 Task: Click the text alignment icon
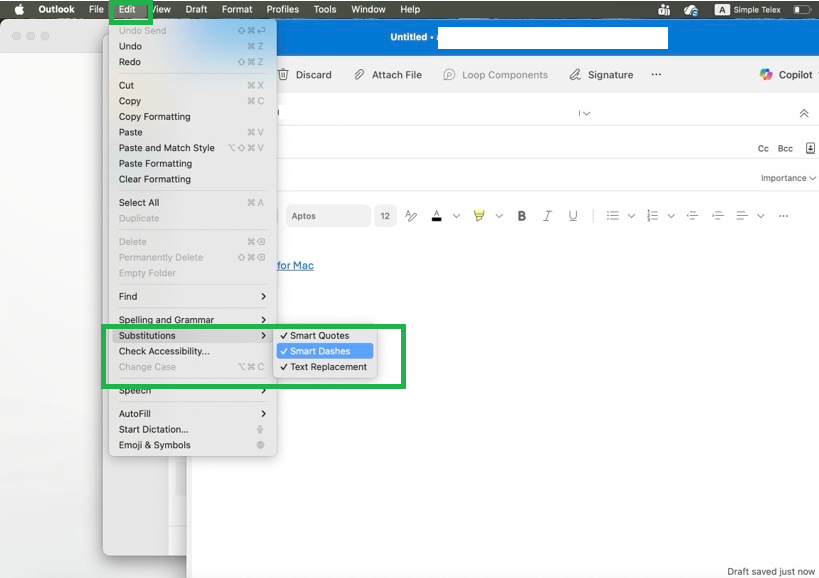point(742,216)
